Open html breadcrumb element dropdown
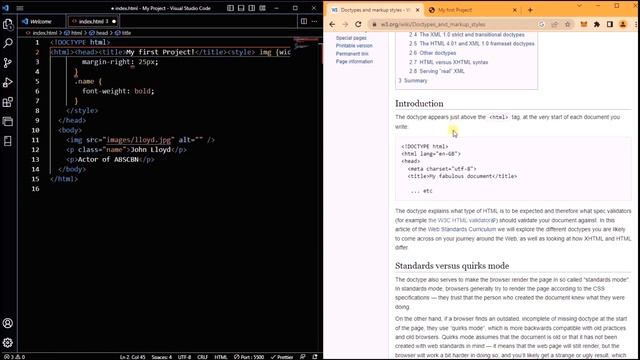This screenshot has width=640, height=360. (73, 33)
